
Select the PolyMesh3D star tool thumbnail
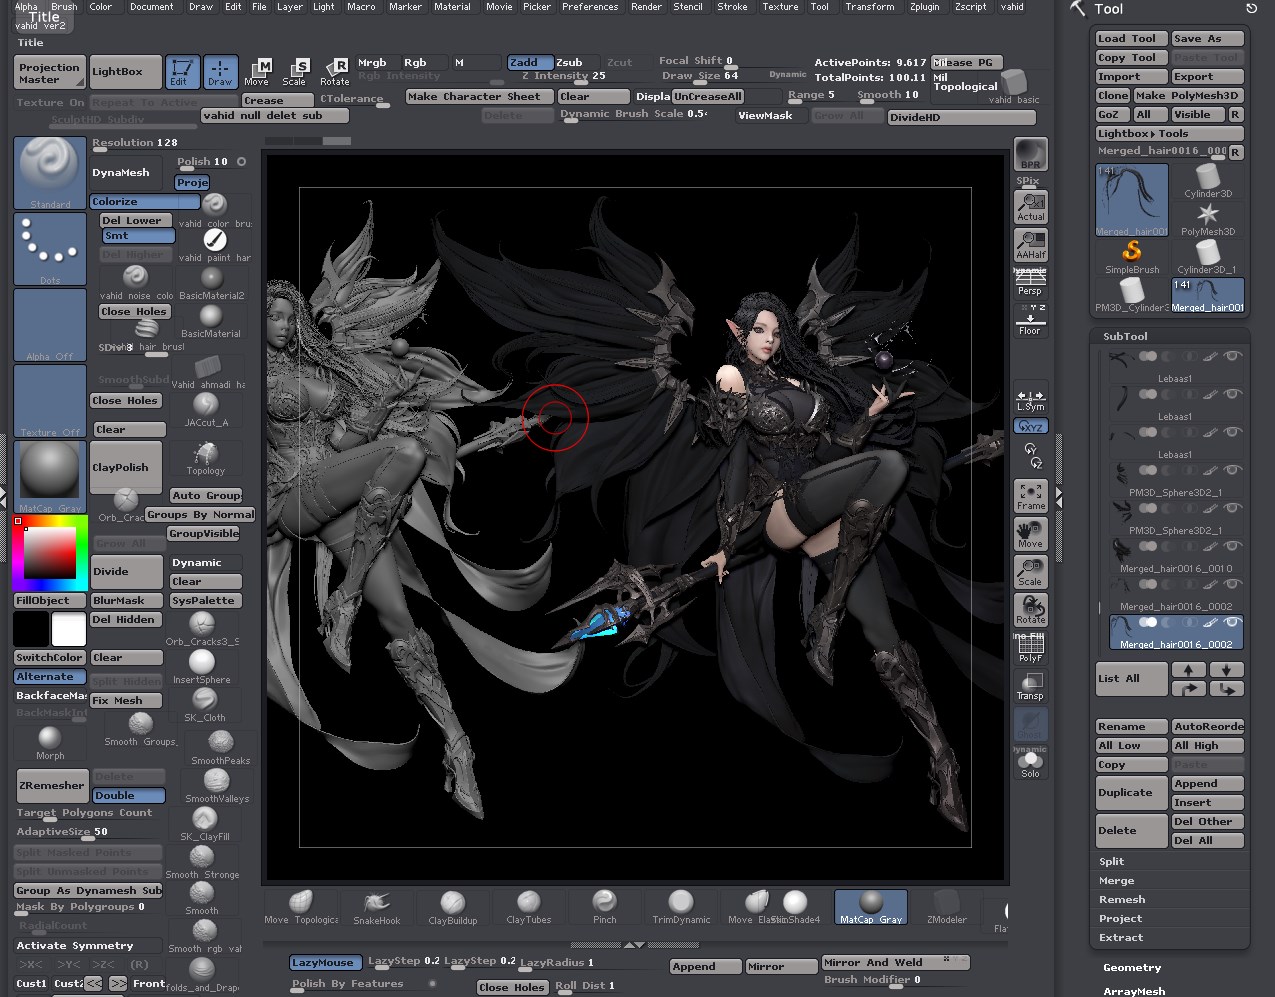[1208, 218]
